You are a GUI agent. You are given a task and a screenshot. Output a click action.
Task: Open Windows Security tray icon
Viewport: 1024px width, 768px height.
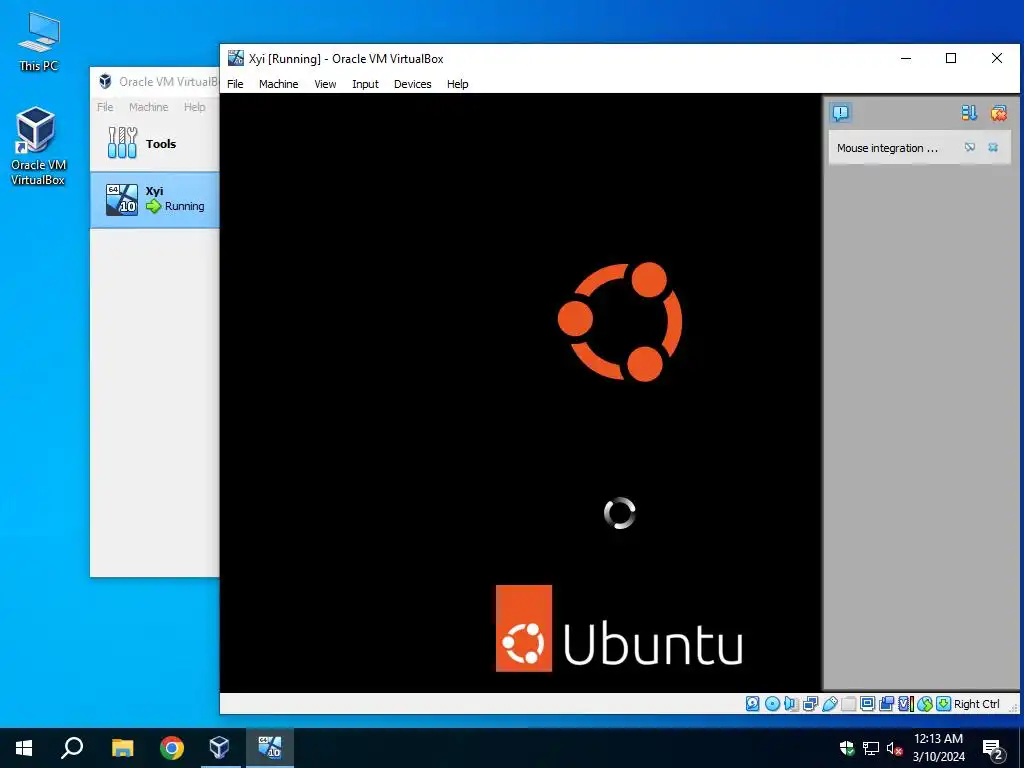847,748
